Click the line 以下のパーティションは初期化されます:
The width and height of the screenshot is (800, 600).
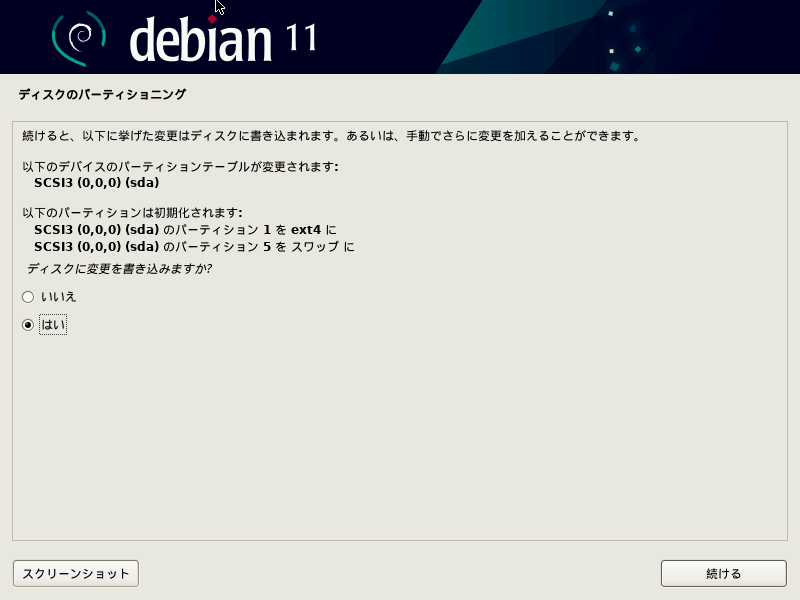tap(132, 212)
